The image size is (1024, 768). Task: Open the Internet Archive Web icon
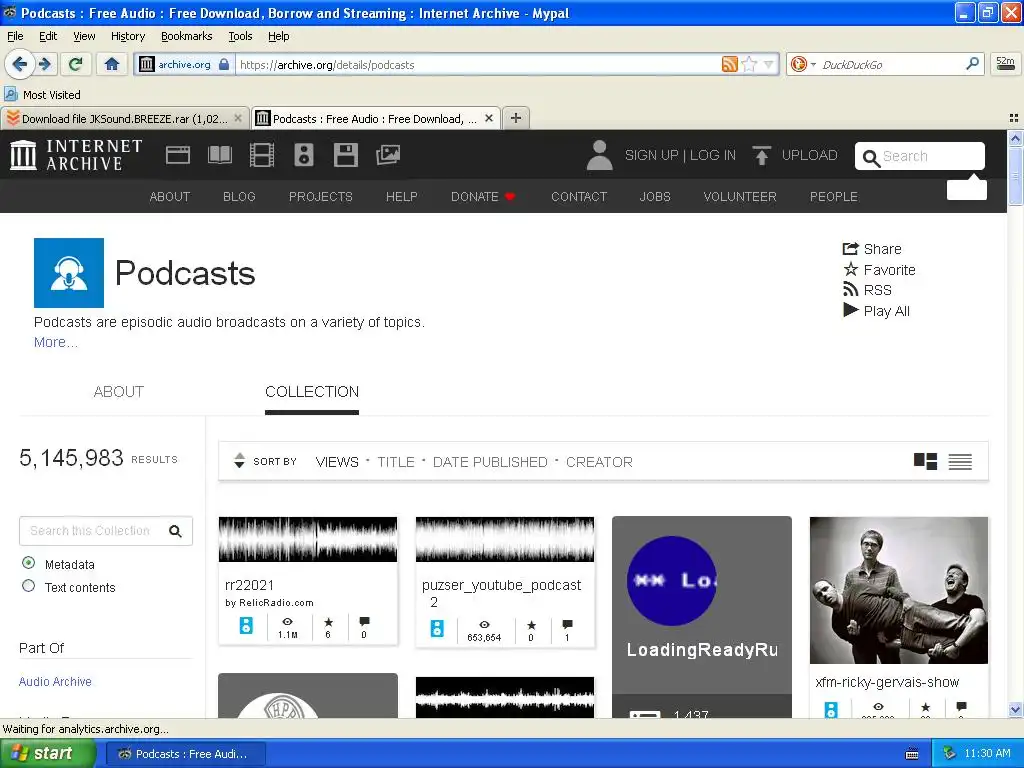[x=178, y=155]
